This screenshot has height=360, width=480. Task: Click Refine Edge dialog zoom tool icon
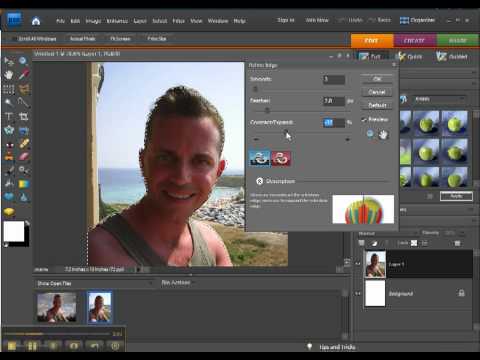tap(370, 134)
